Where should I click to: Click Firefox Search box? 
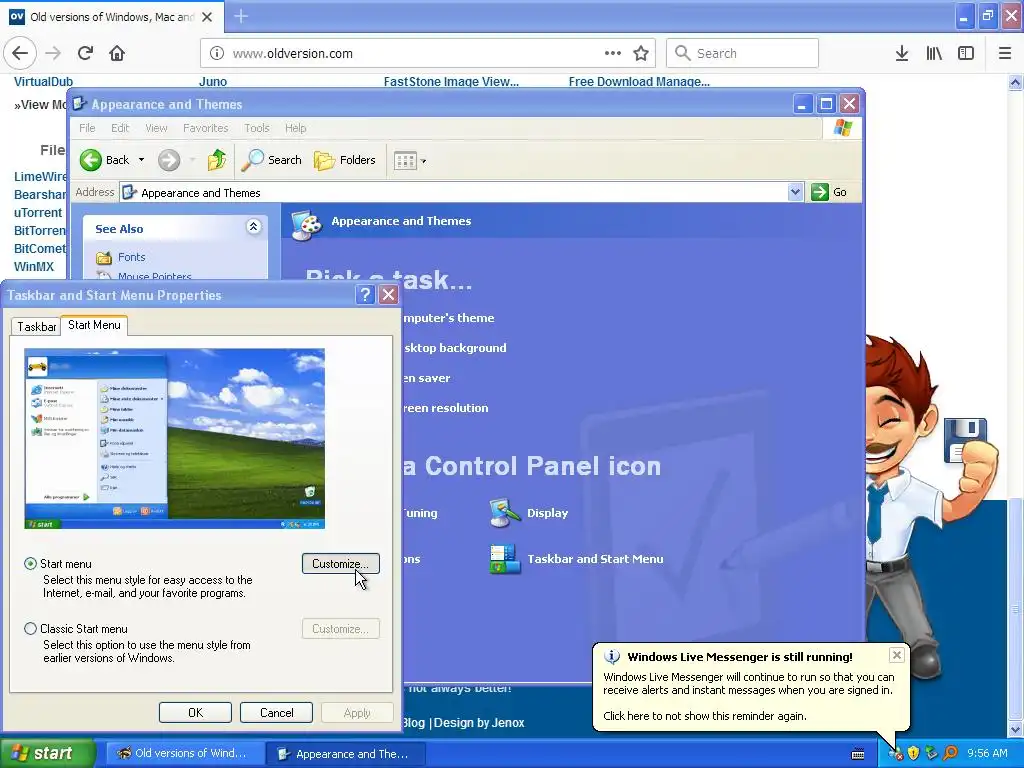click(x=743, y=53)
